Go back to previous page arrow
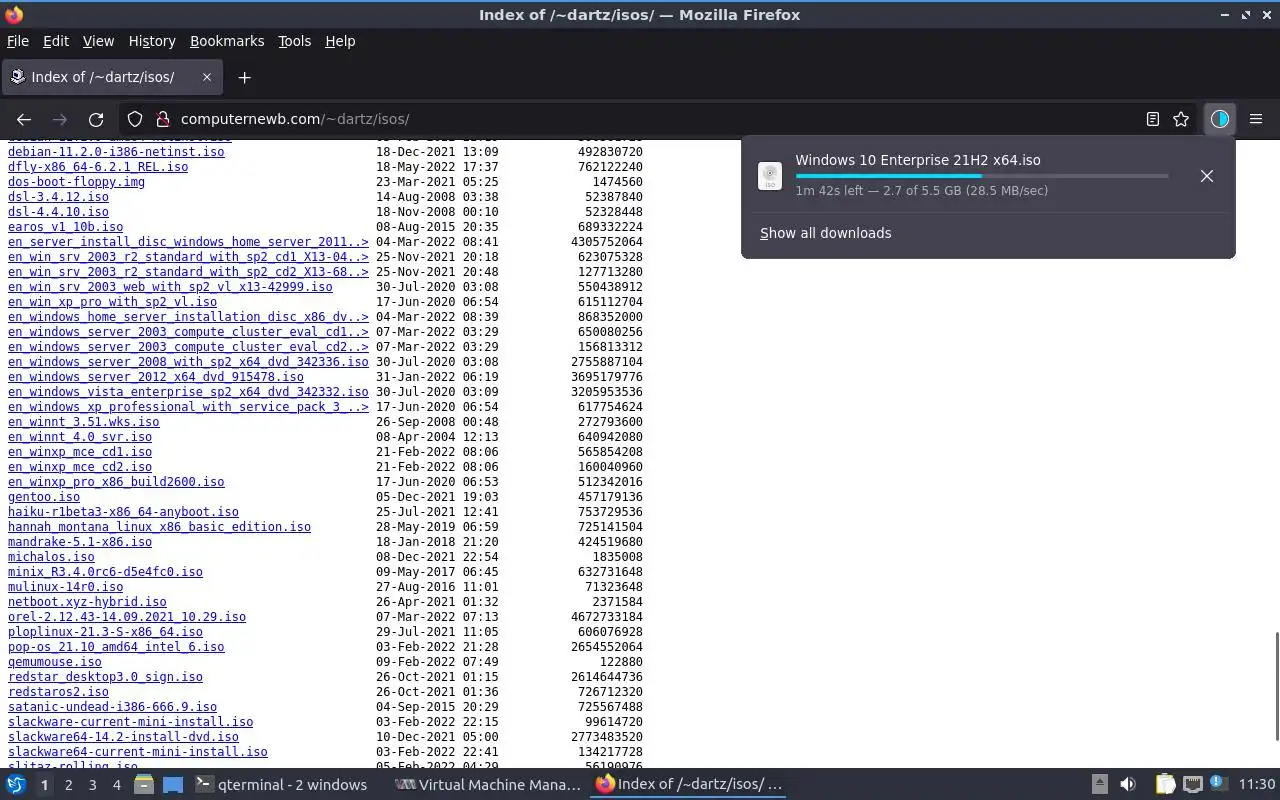The width and height of the screenshot is (1280, 800). point(24,119)
